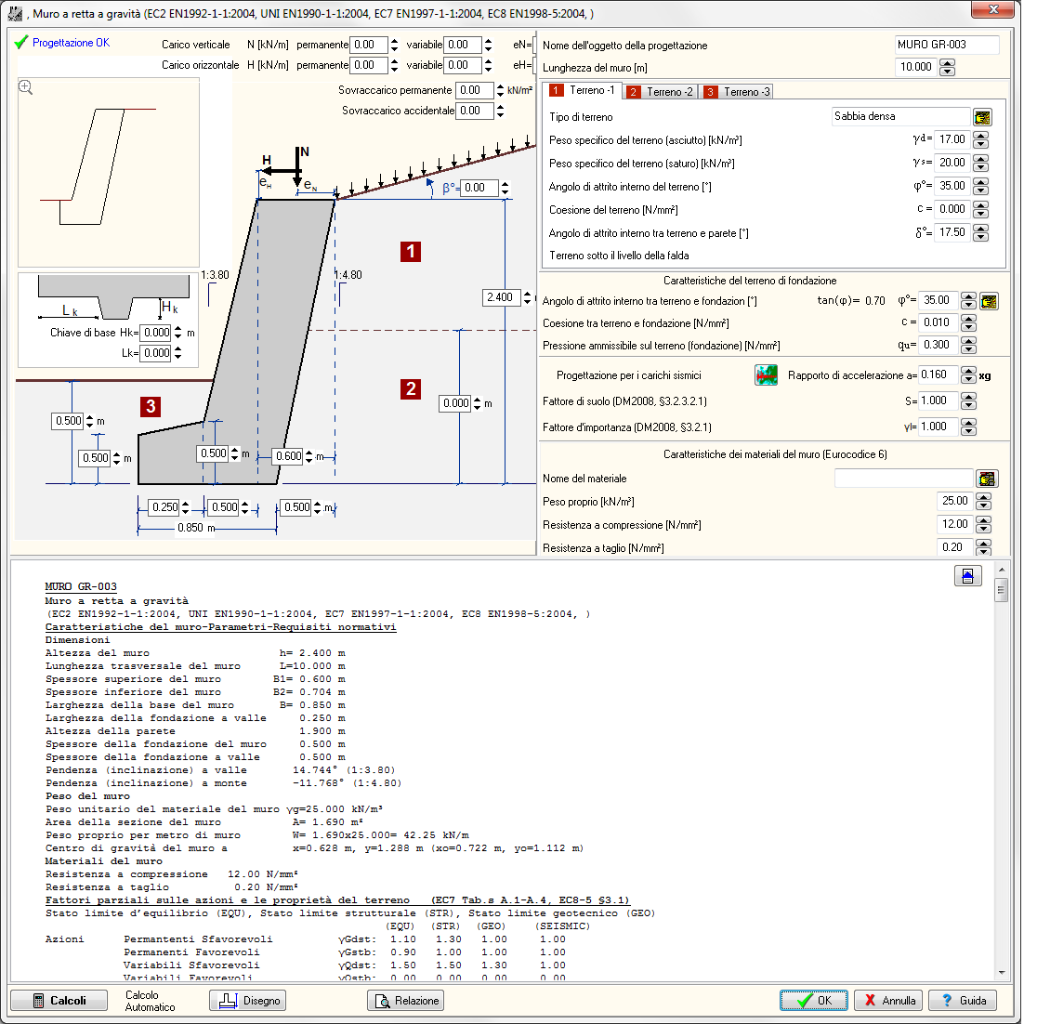
Task: Click the application icon in the title bar
Action: 15,13
